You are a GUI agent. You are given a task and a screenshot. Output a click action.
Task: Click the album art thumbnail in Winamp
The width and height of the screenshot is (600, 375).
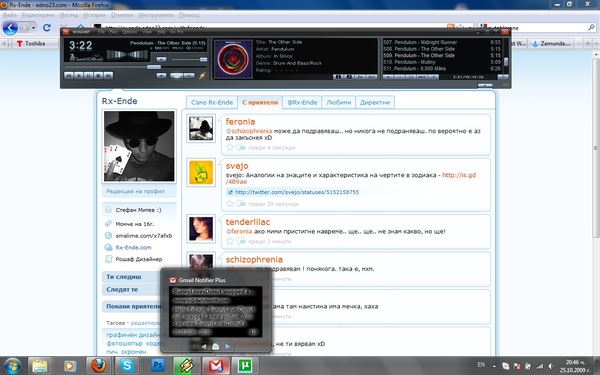click(233, 59)
